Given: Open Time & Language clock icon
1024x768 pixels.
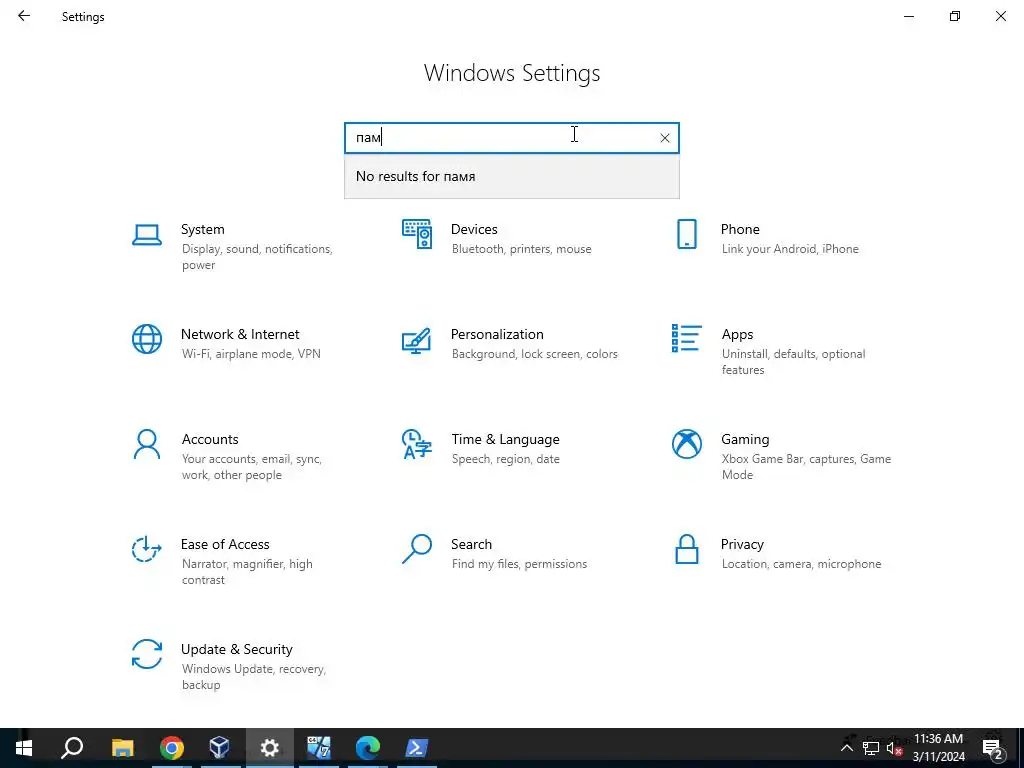Looking at the screenshot, I should [417, 444].
